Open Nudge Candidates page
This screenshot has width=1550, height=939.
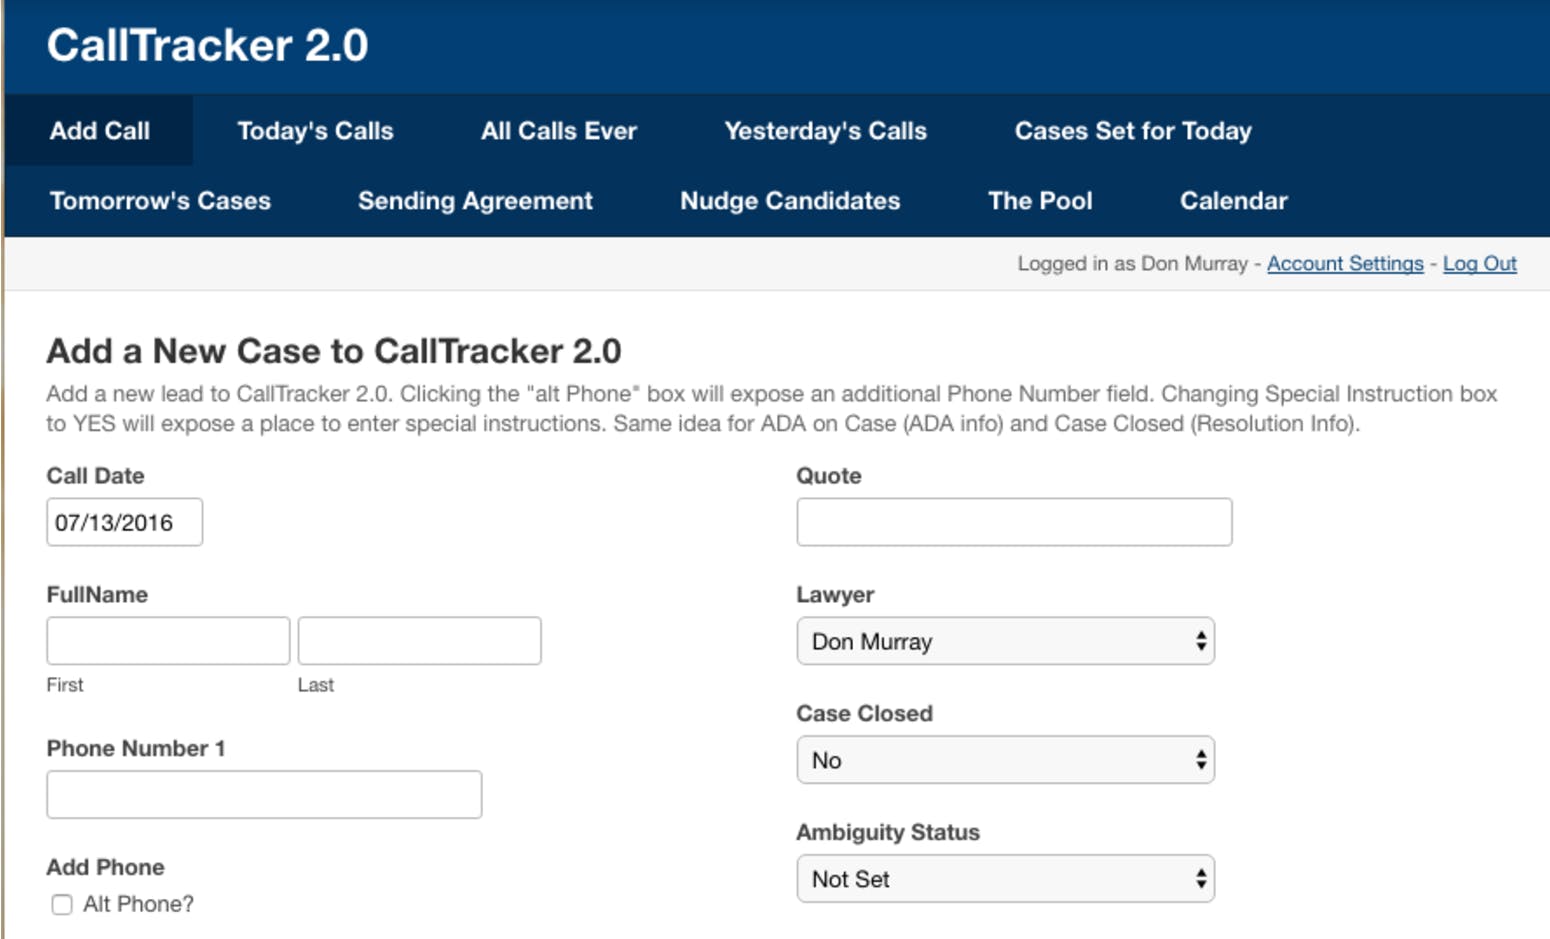(790, 200)
